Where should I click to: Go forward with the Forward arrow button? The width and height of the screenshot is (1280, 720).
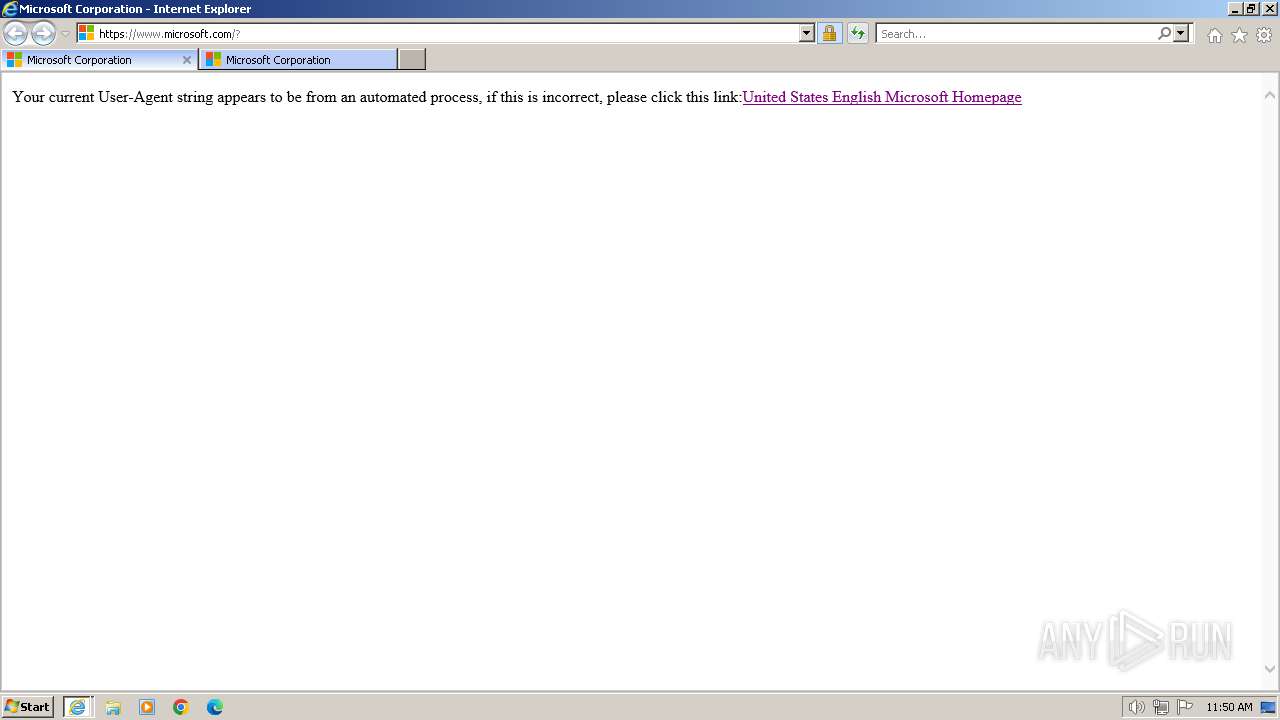pyautogui.click(x=43, y=33)
